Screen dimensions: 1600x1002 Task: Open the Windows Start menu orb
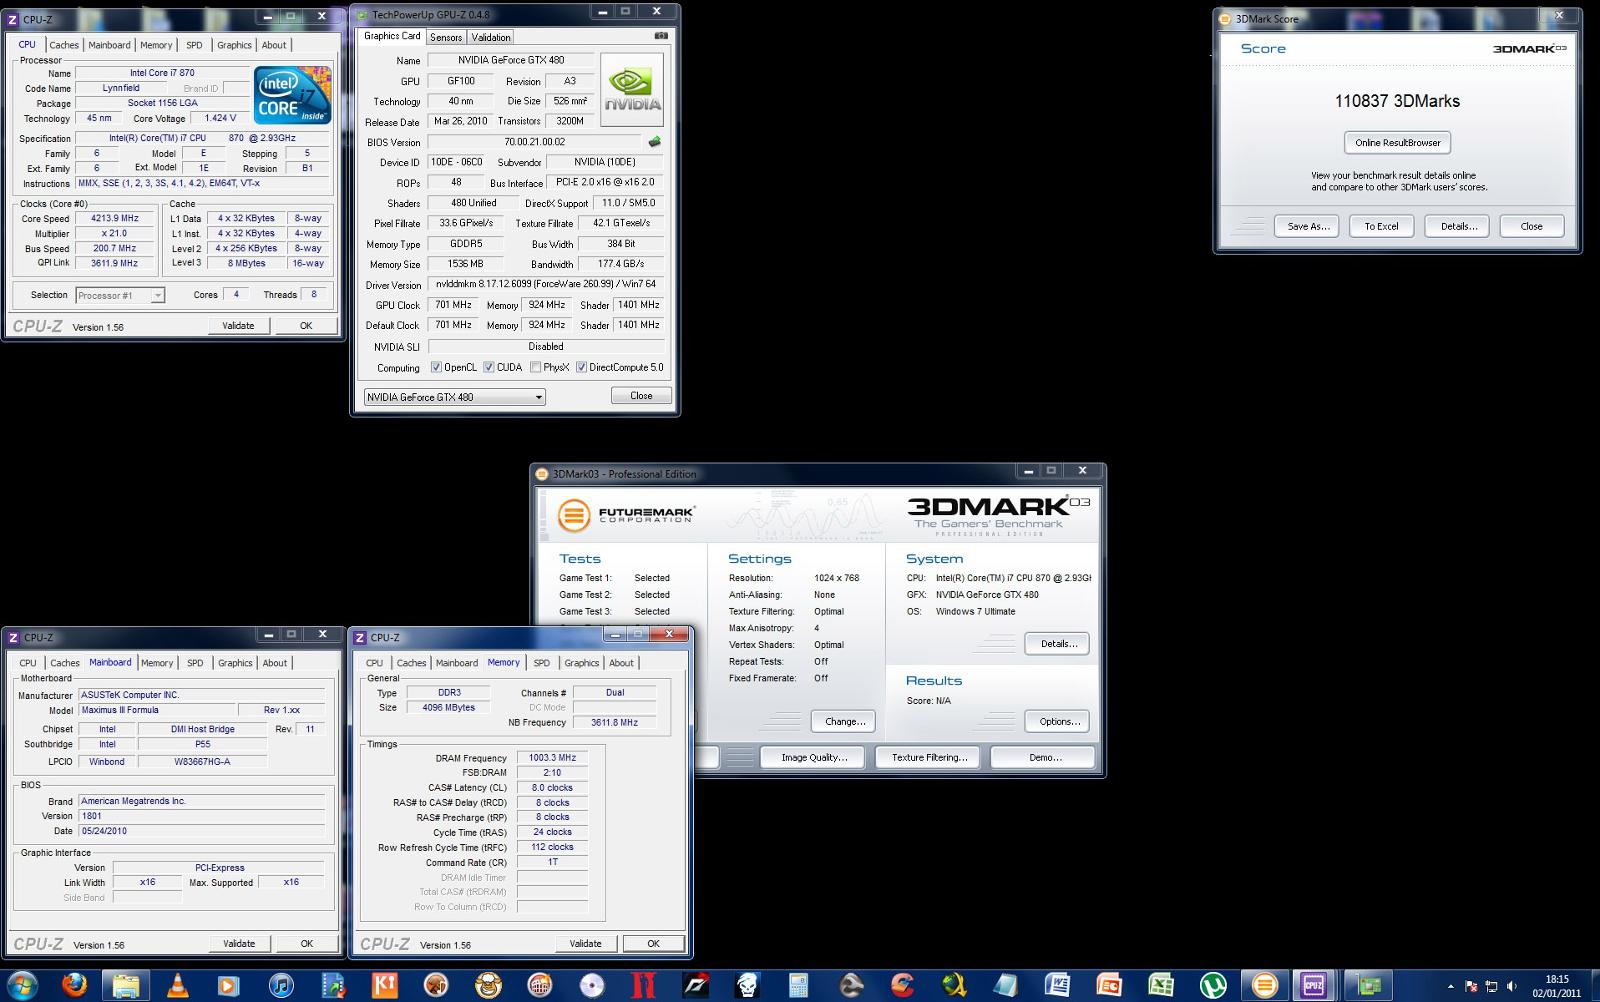click(x=22, y=985)
